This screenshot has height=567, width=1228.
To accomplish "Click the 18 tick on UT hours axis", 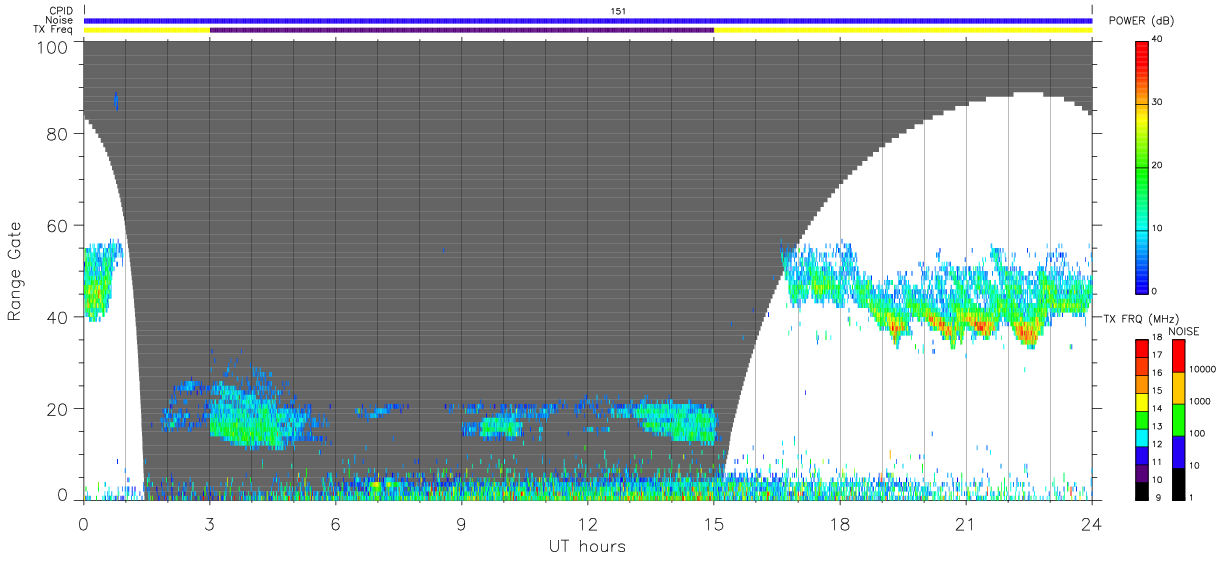I will pos(840,523).
